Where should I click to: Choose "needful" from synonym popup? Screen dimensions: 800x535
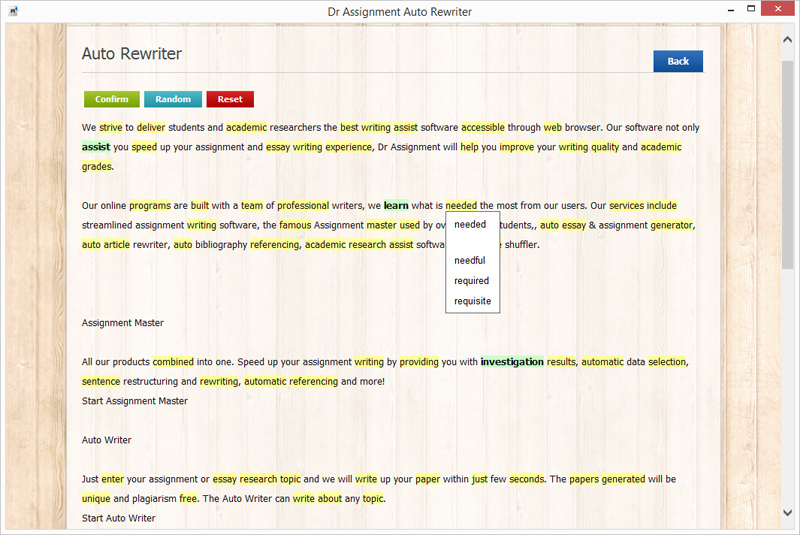[x=469, y=260]
